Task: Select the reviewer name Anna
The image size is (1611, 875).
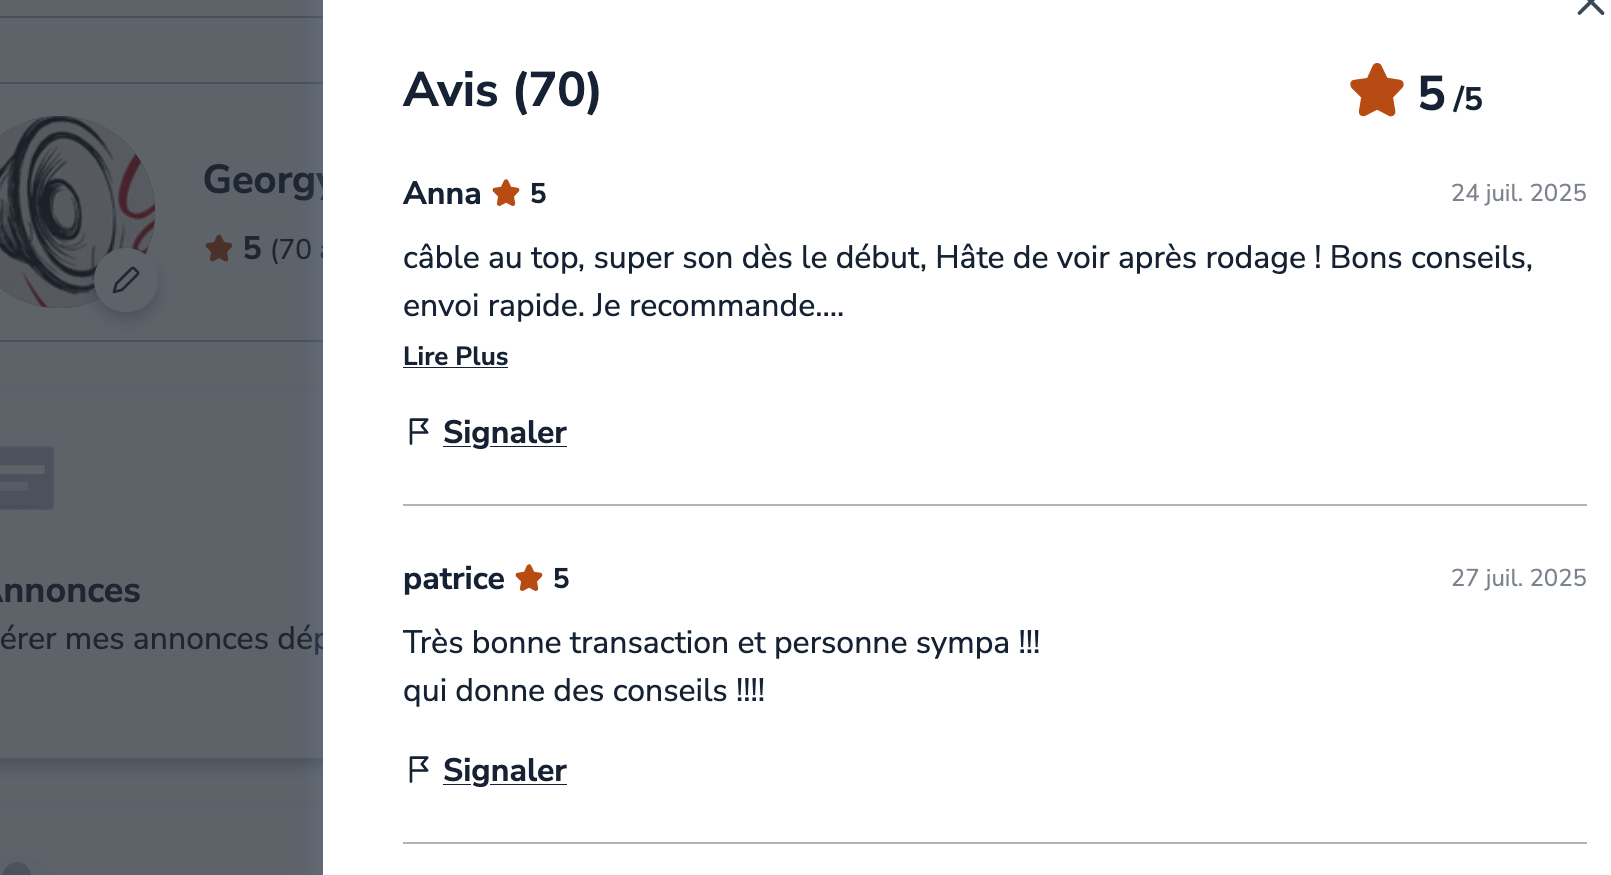Action: pyautogui.click(x=442, y=193)
